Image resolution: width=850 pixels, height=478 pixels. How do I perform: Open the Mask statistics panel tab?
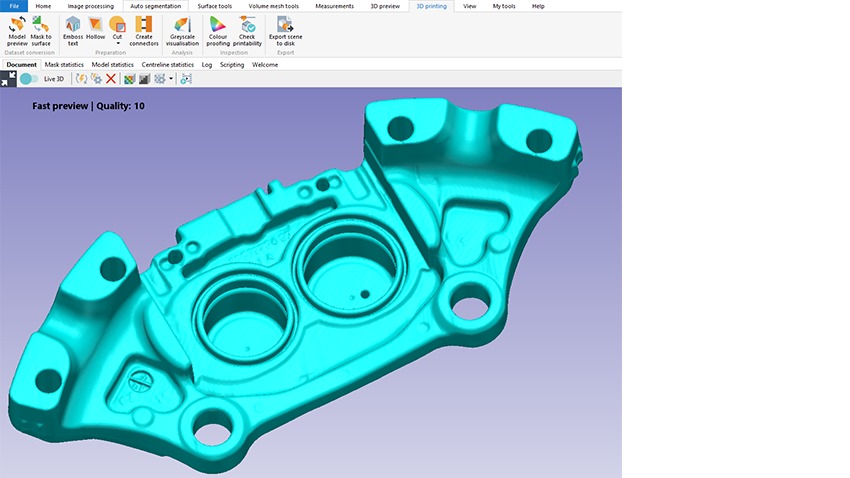coord(64,64)
